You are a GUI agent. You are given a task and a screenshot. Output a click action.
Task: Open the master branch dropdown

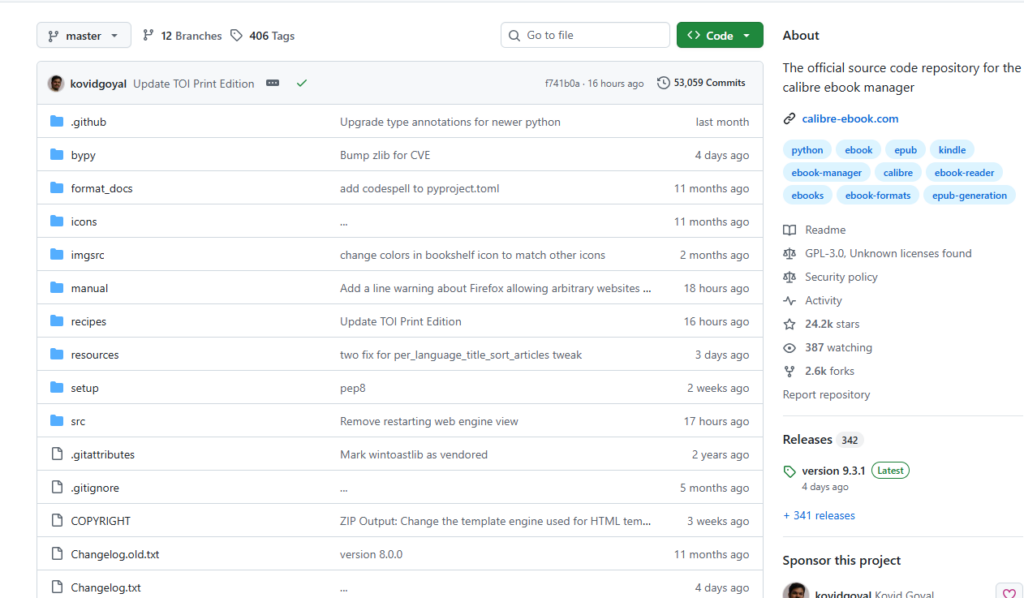[x=83, y=35]
